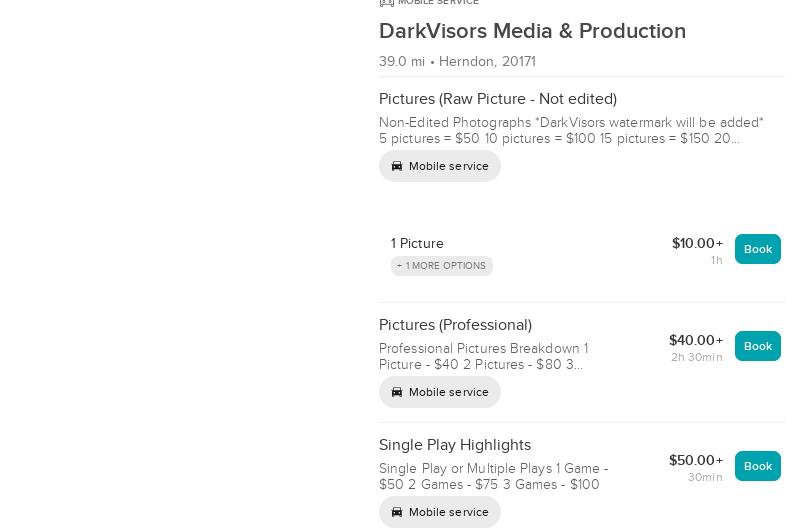
Task: Click the Single Play or Multiple Plays description
Action: coord(493,476)
